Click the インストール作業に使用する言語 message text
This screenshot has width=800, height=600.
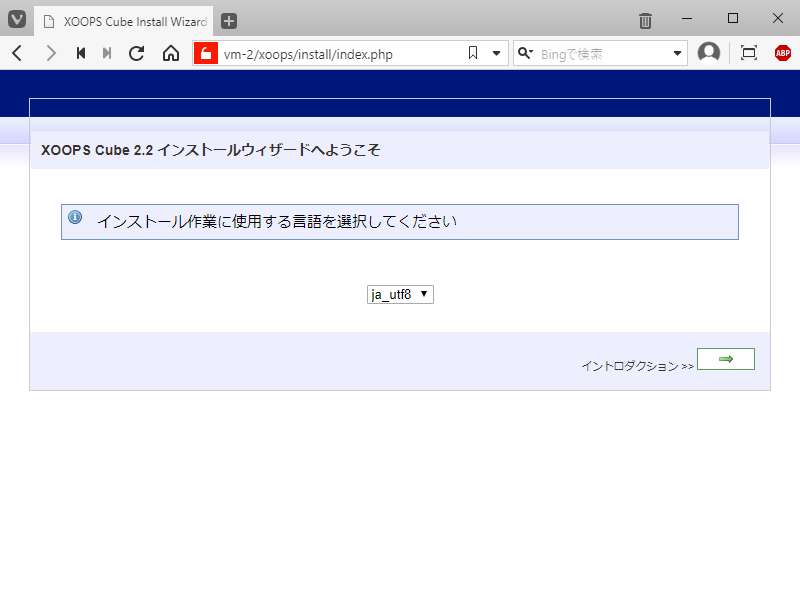[x=277, y=221]
